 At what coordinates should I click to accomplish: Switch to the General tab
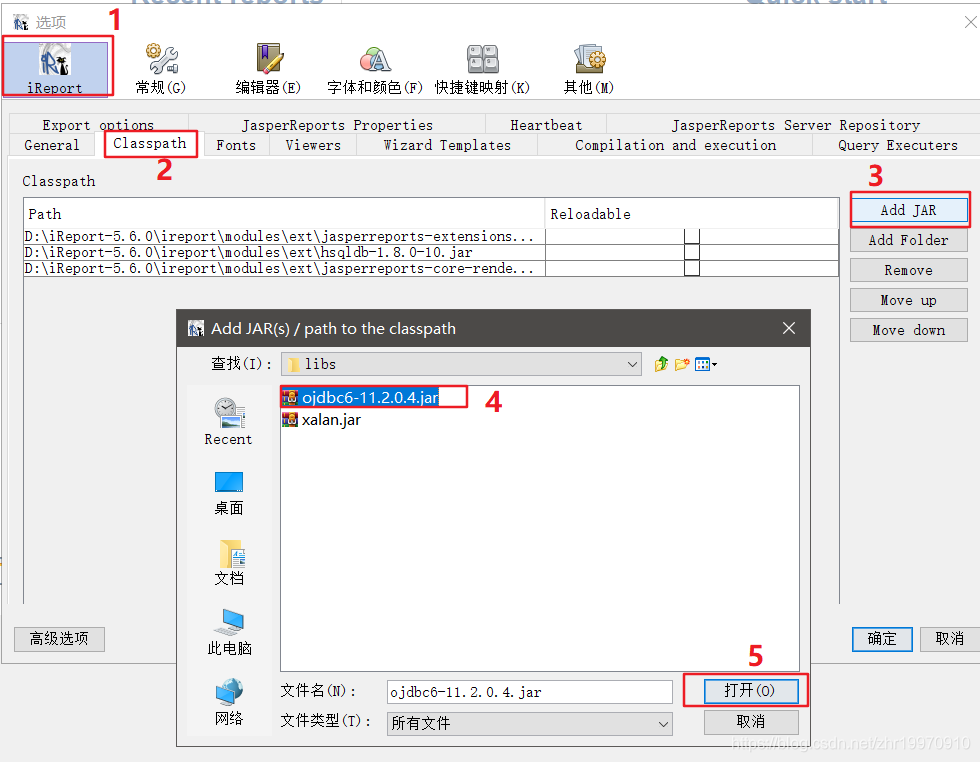click(52, 145)
